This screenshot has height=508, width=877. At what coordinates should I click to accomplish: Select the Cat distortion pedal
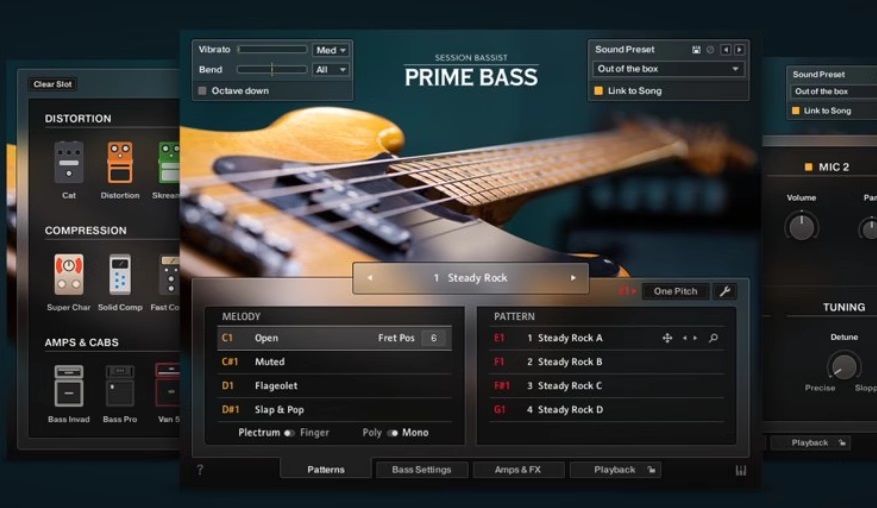click(x=68, y=163)
